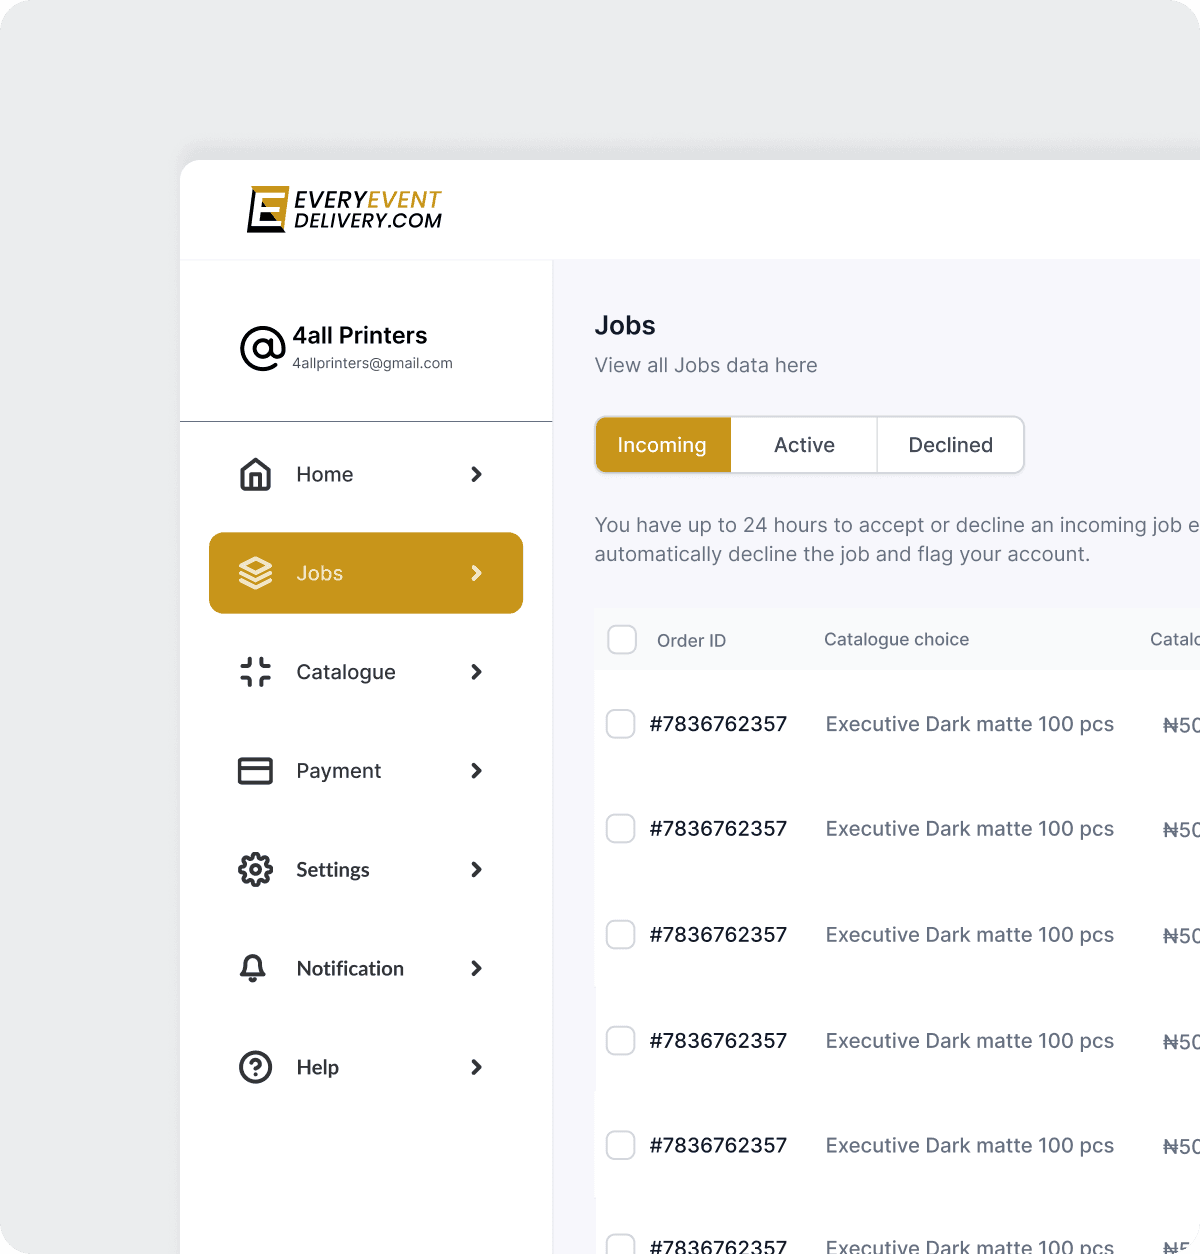Check the first order row checkbox
The height and width of the screenshot is (1254, 1200).
point(621,724)
